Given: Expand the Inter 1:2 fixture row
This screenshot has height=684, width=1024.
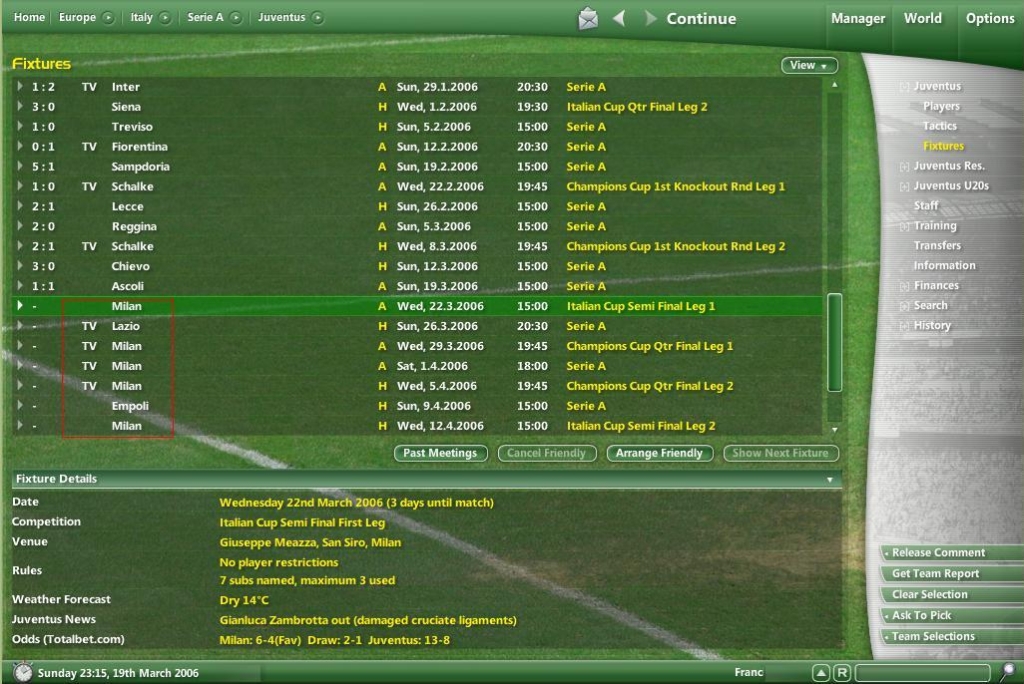Looking at the screenshot, I should (x=20, y=86).
